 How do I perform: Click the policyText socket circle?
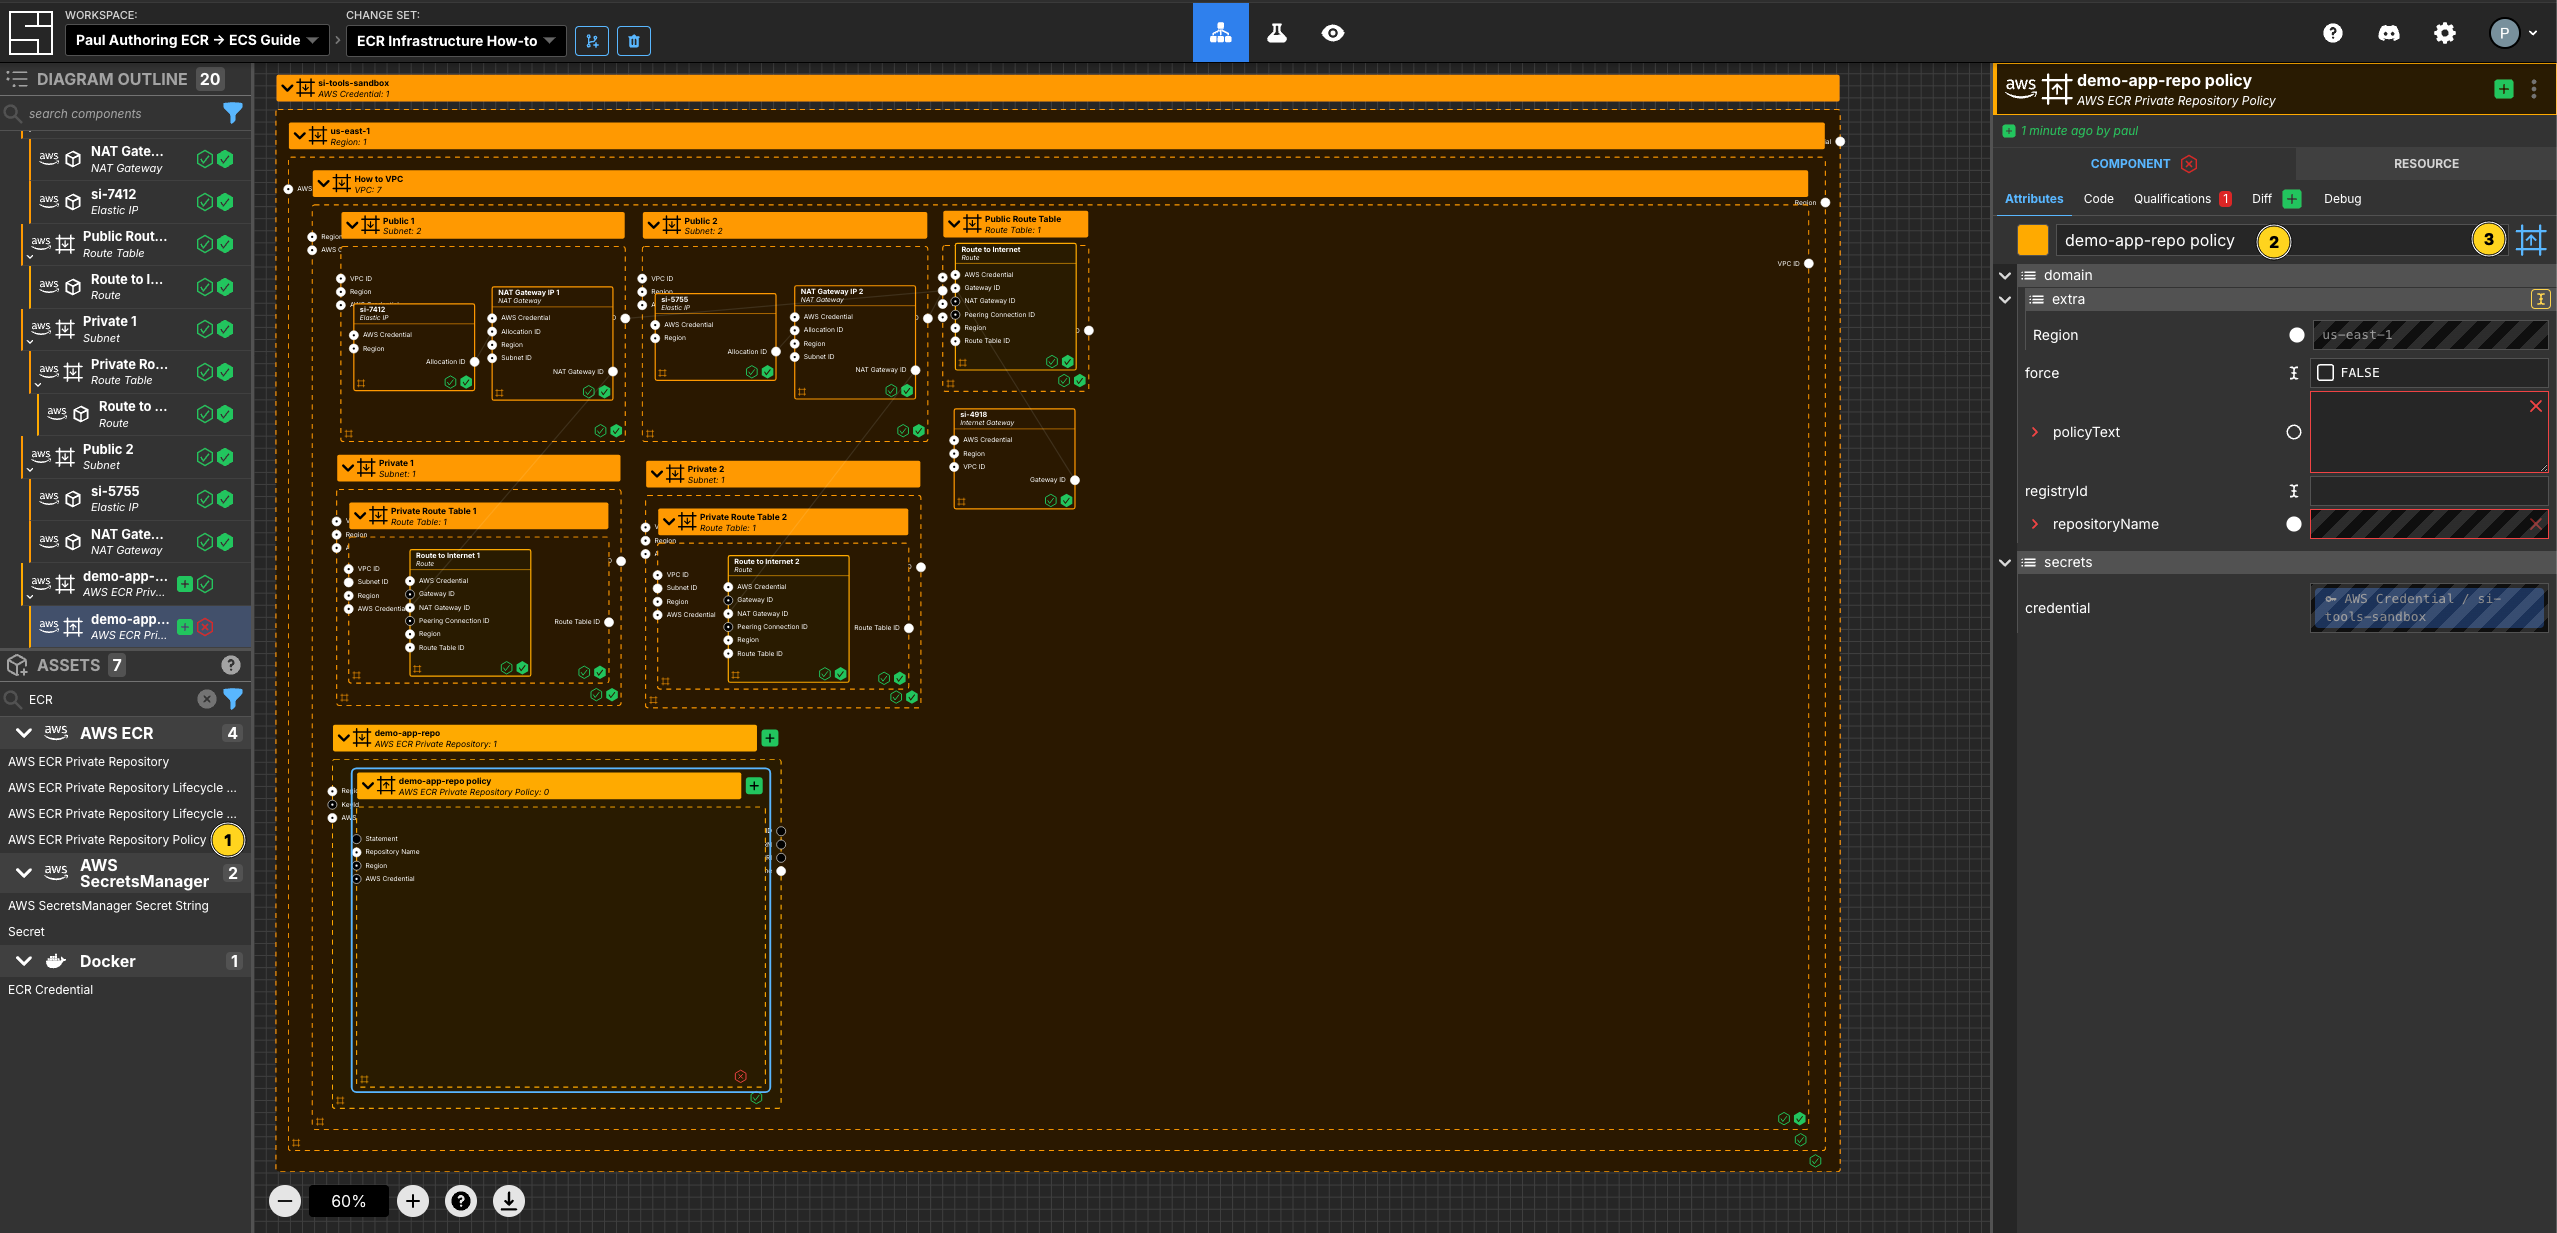click(x=2294, y=432)
